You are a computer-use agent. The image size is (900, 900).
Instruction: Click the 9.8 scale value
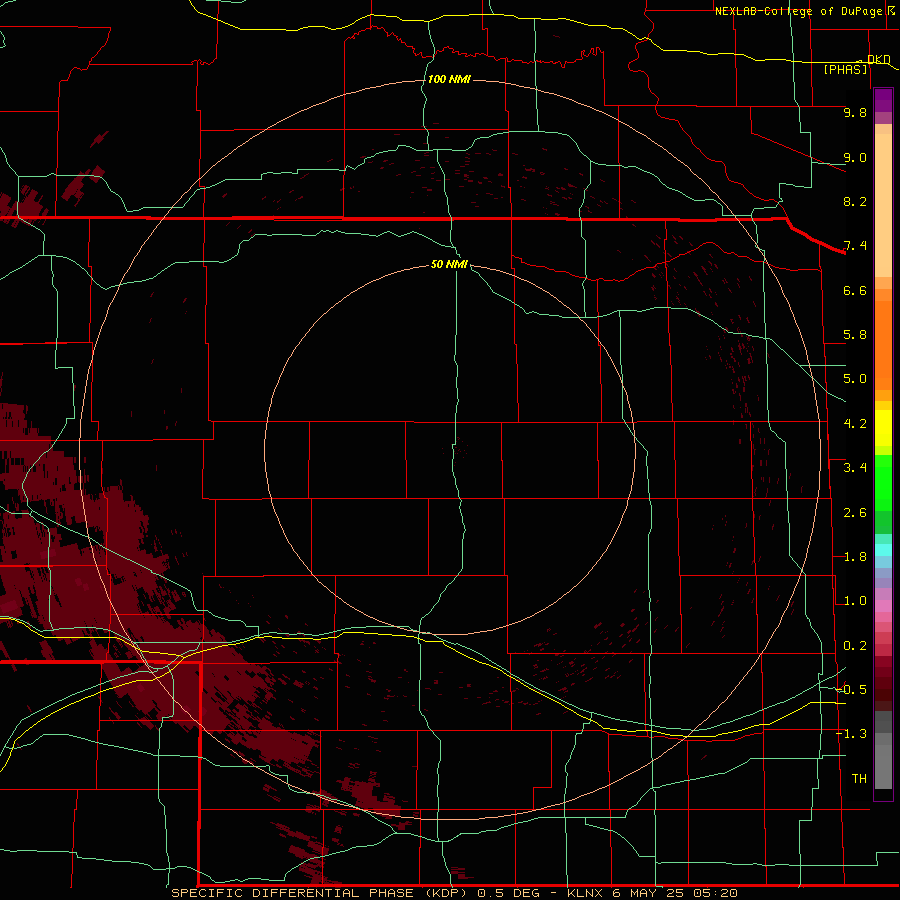click(855, 112)
